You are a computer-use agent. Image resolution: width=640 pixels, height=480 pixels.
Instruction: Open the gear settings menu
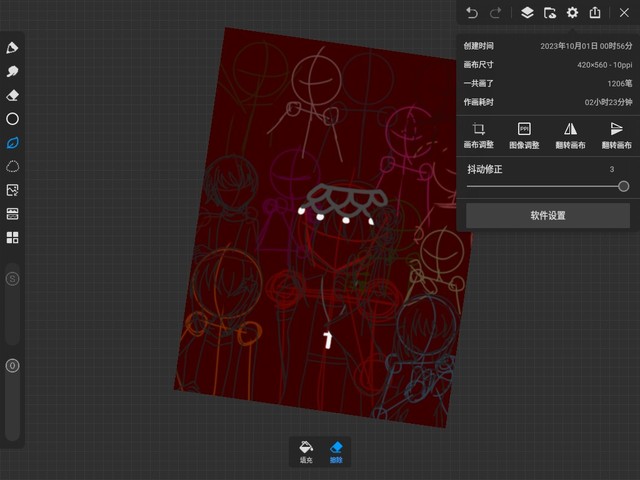point(572,13)
